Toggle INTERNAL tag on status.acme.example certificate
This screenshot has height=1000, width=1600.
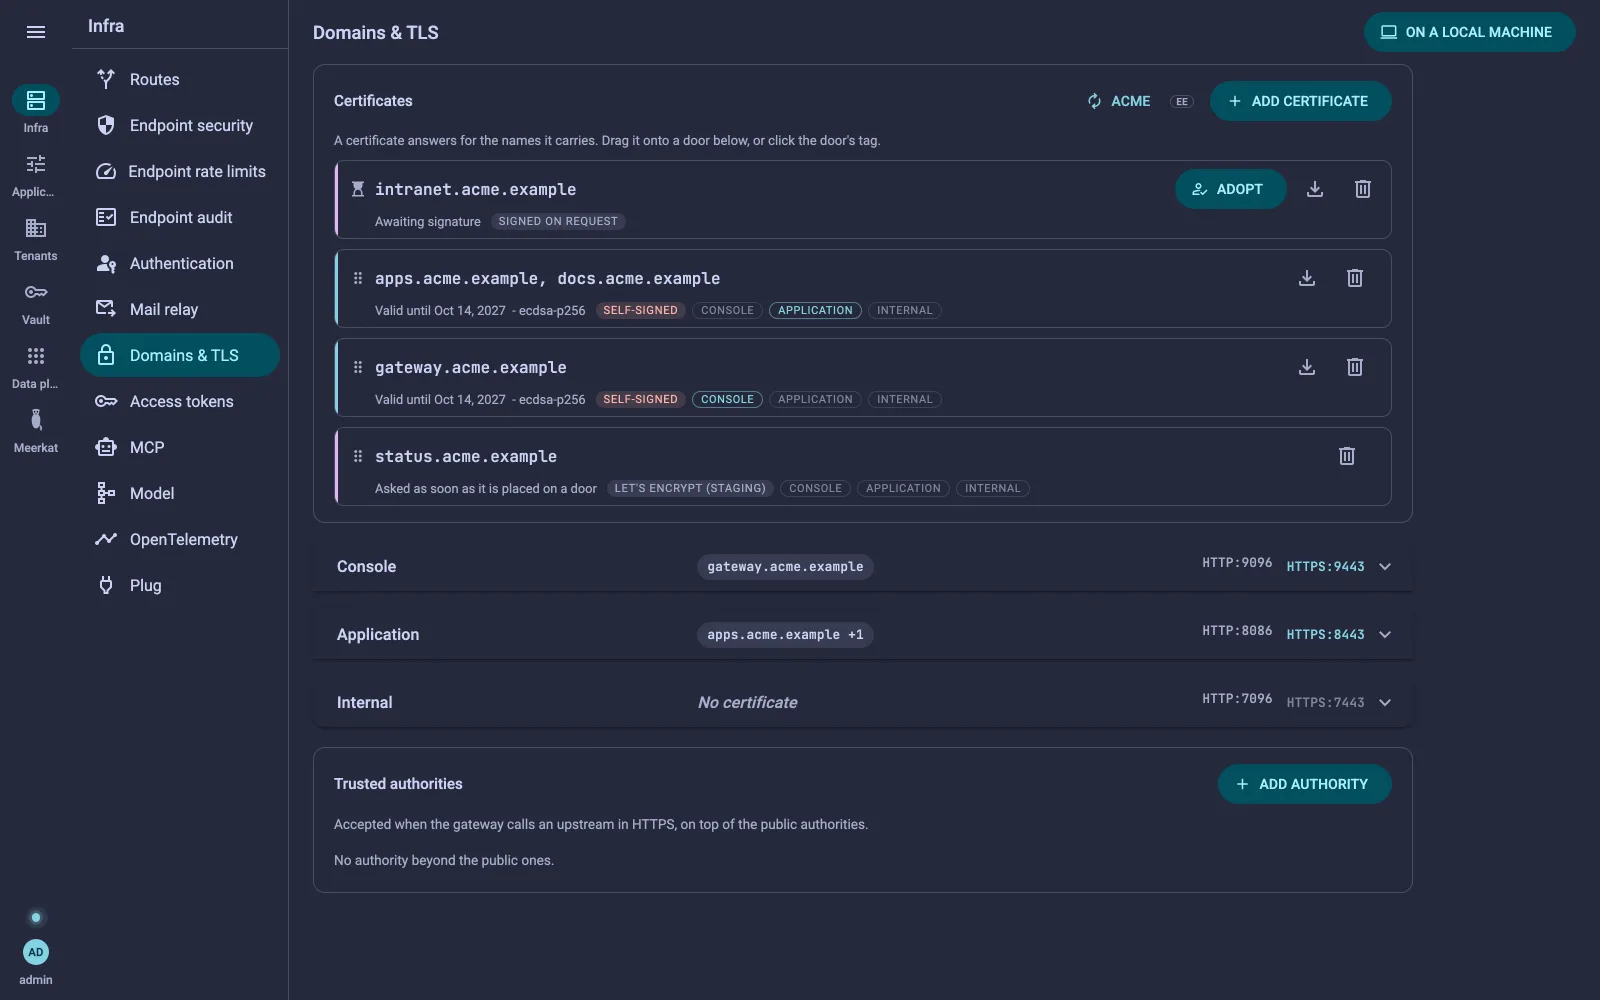coord(993,489)
